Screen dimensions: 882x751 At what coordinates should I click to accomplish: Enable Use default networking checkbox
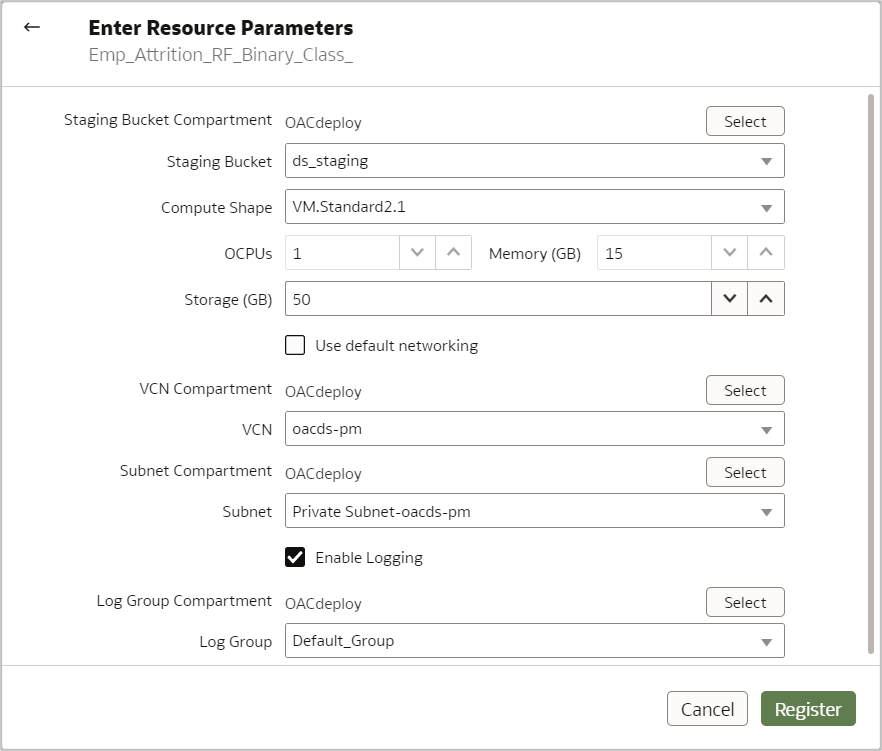click(295, 346)
